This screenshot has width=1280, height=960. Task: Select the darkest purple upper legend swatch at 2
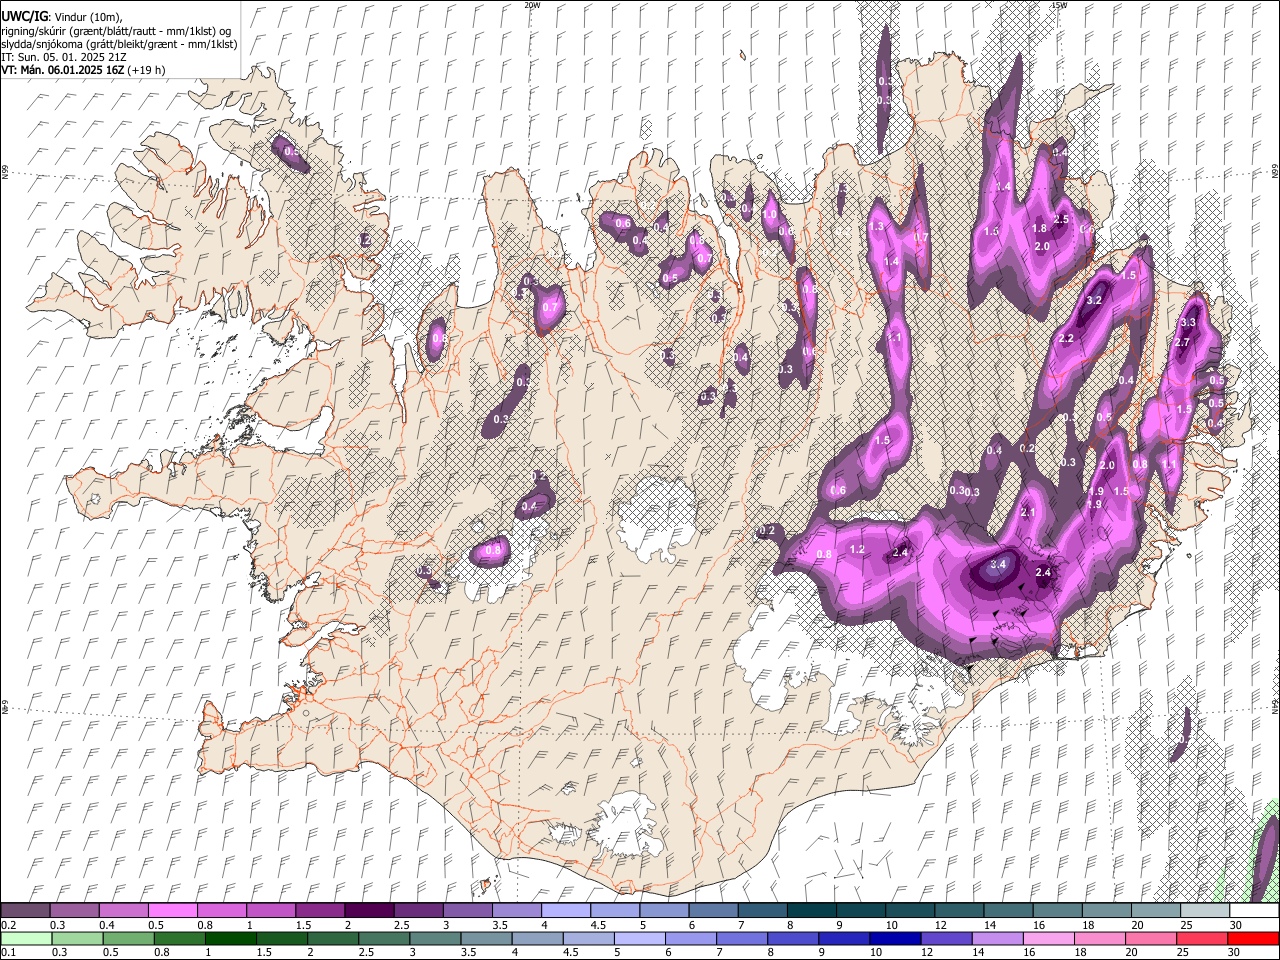click(x=369, y=911)
